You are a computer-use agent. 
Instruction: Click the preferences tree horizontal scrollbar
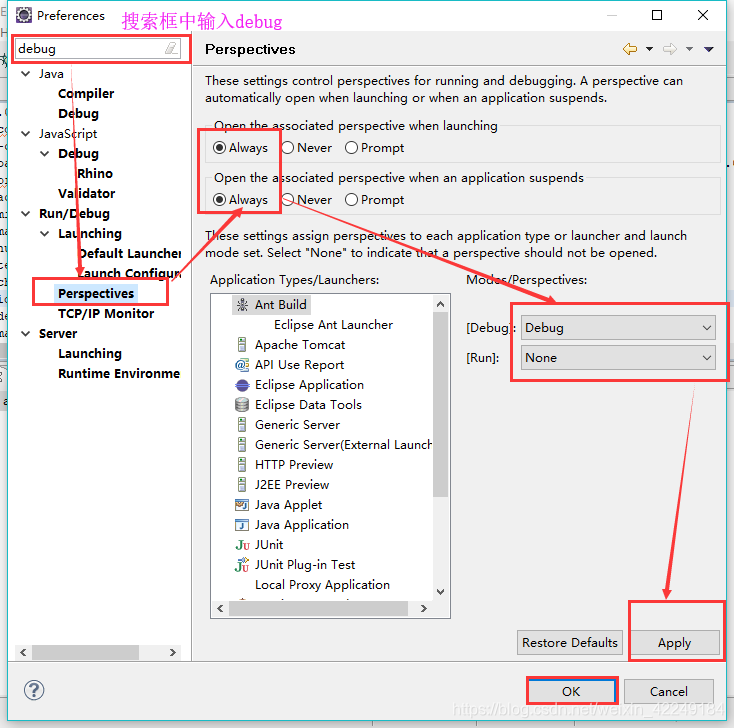click(85, 652)
